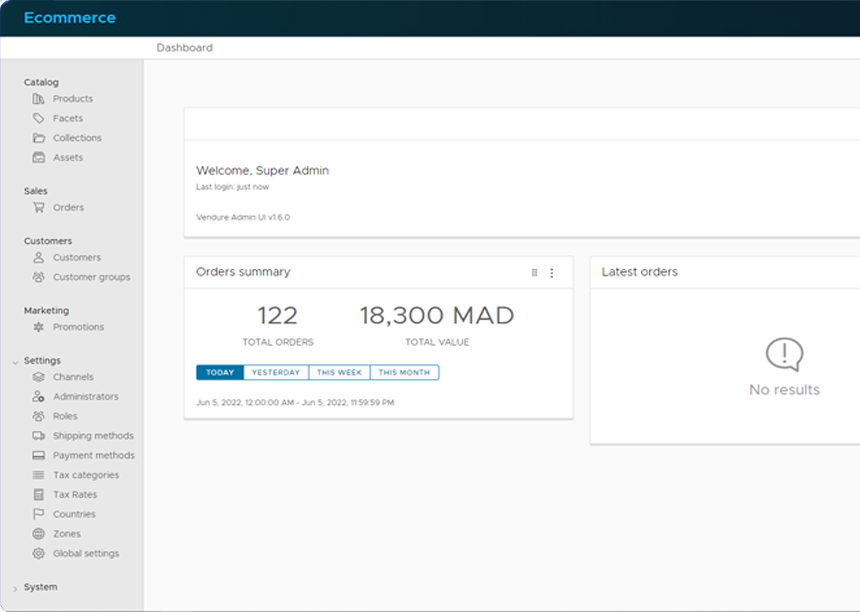860x612 pixels.
Task: Select This Week range in orders summary
Action: [x=339, y=372]
